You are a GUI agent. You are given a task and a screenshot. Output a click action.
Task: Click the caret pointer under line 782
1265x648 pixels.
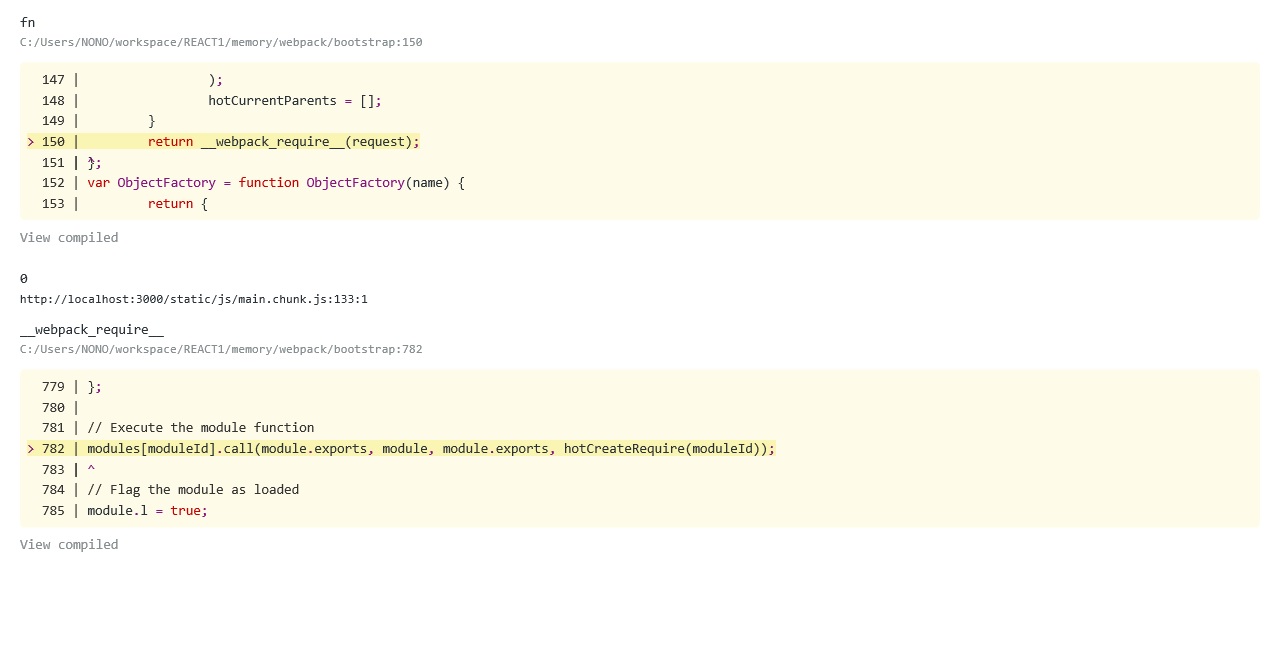[91, 470]
